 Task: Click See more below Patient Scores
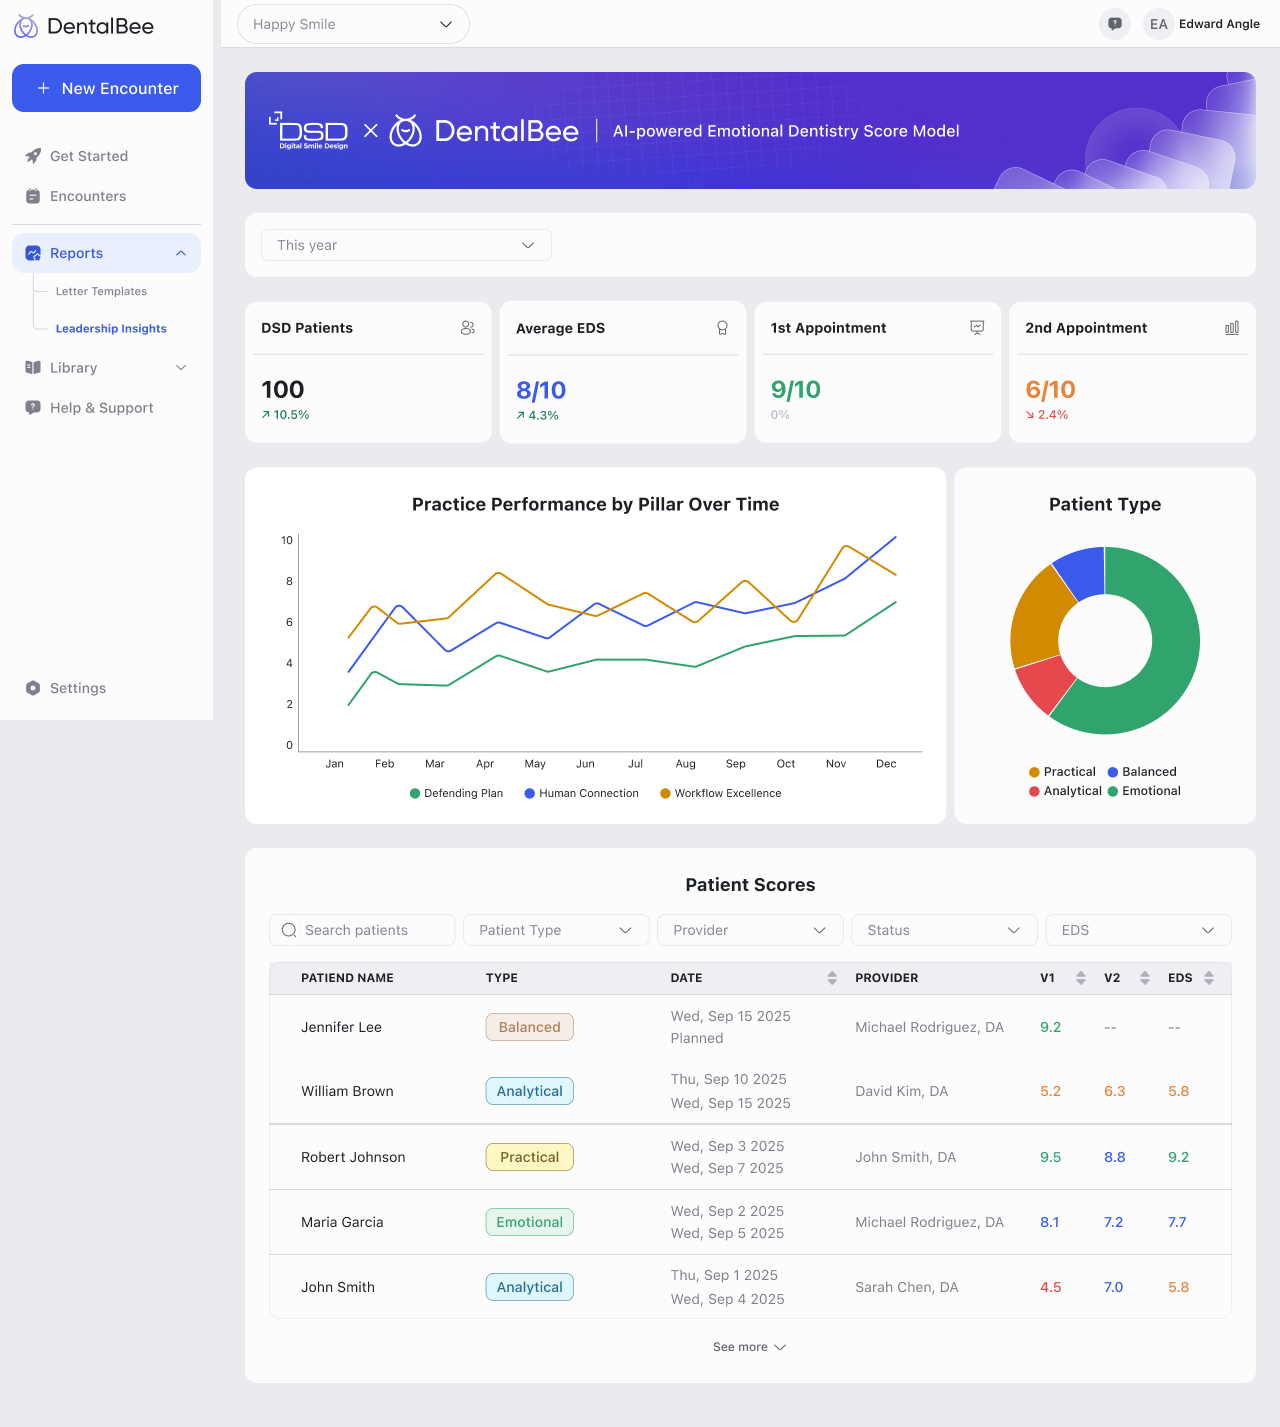pyautogui.click(x=750, y=1347)
